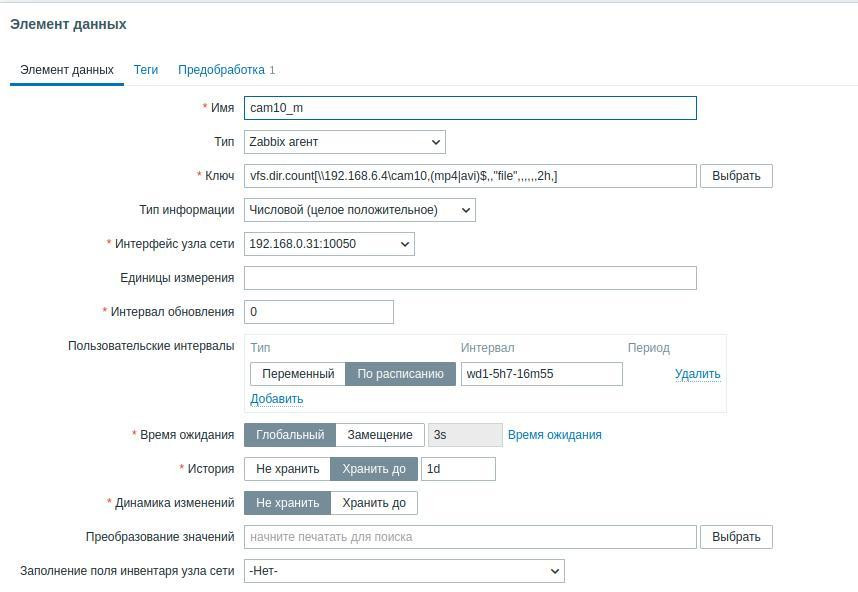Screen dimensions: 858x592
Task: Edit the interval value wd1-5h7-16m55
Action: [x=541, y=373]
